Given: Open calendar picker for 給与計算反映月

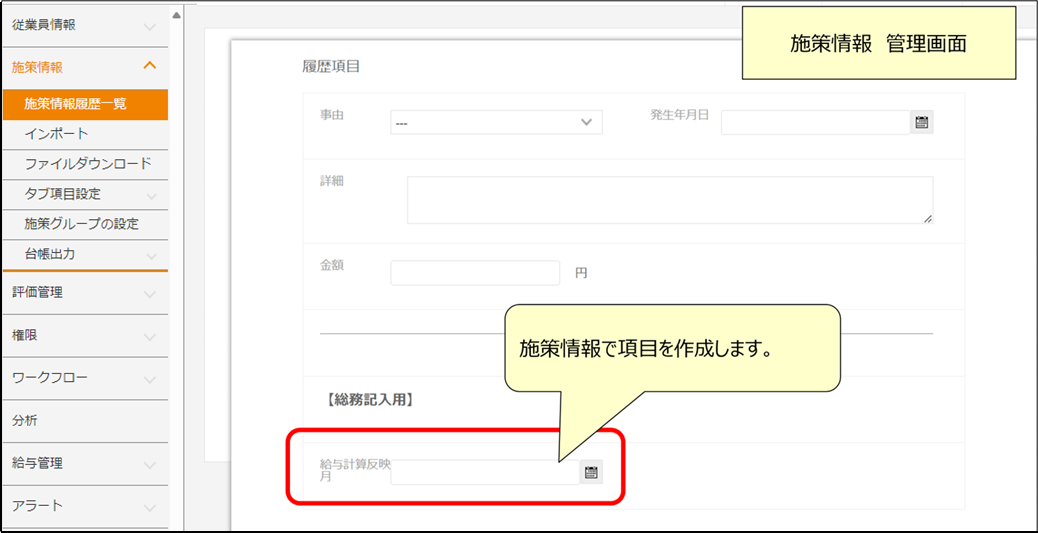Looking at the screenshot, I should coord(592,472).
